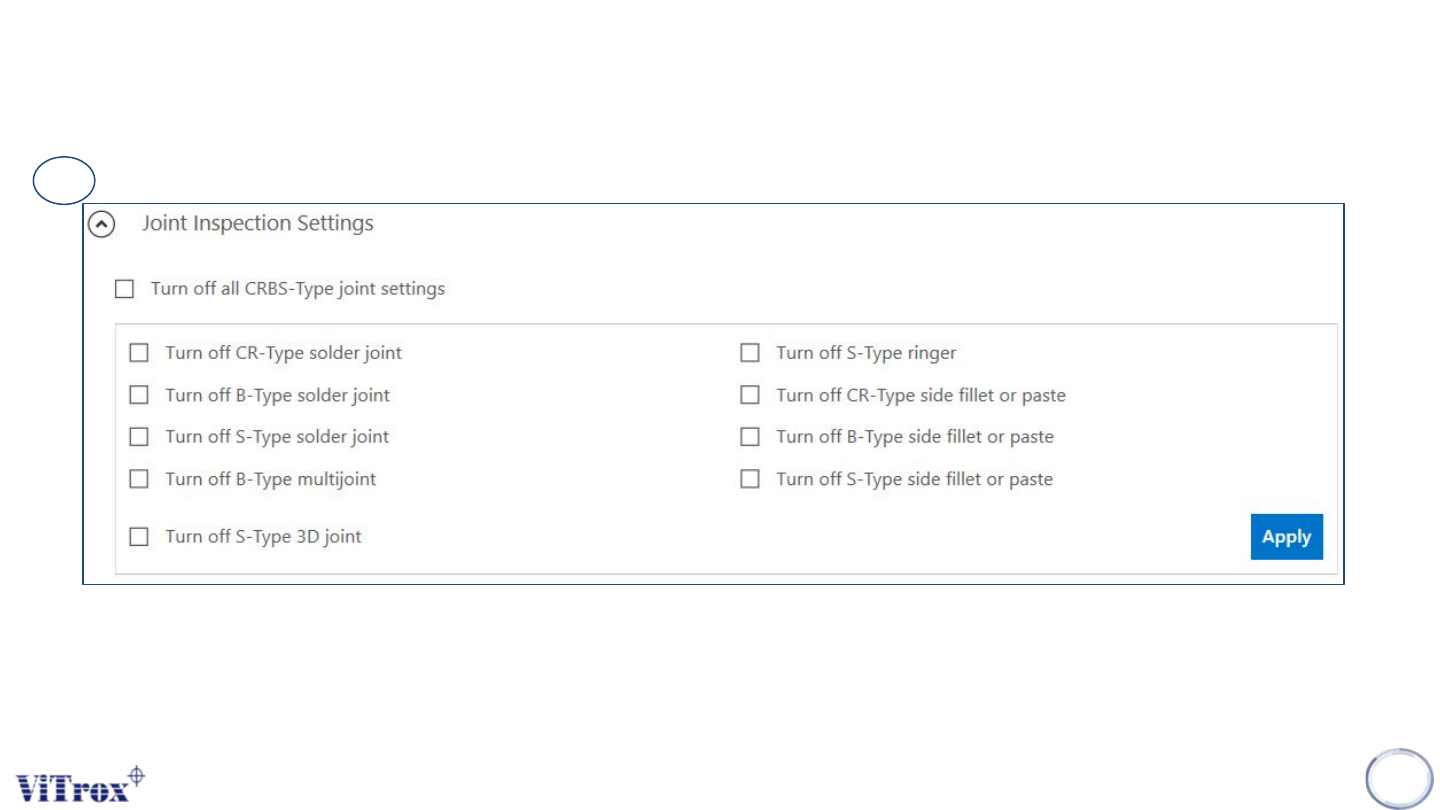Tick Turn off CR-Type side fillet or paste
1440x810 pixels.
coord(750,395)
